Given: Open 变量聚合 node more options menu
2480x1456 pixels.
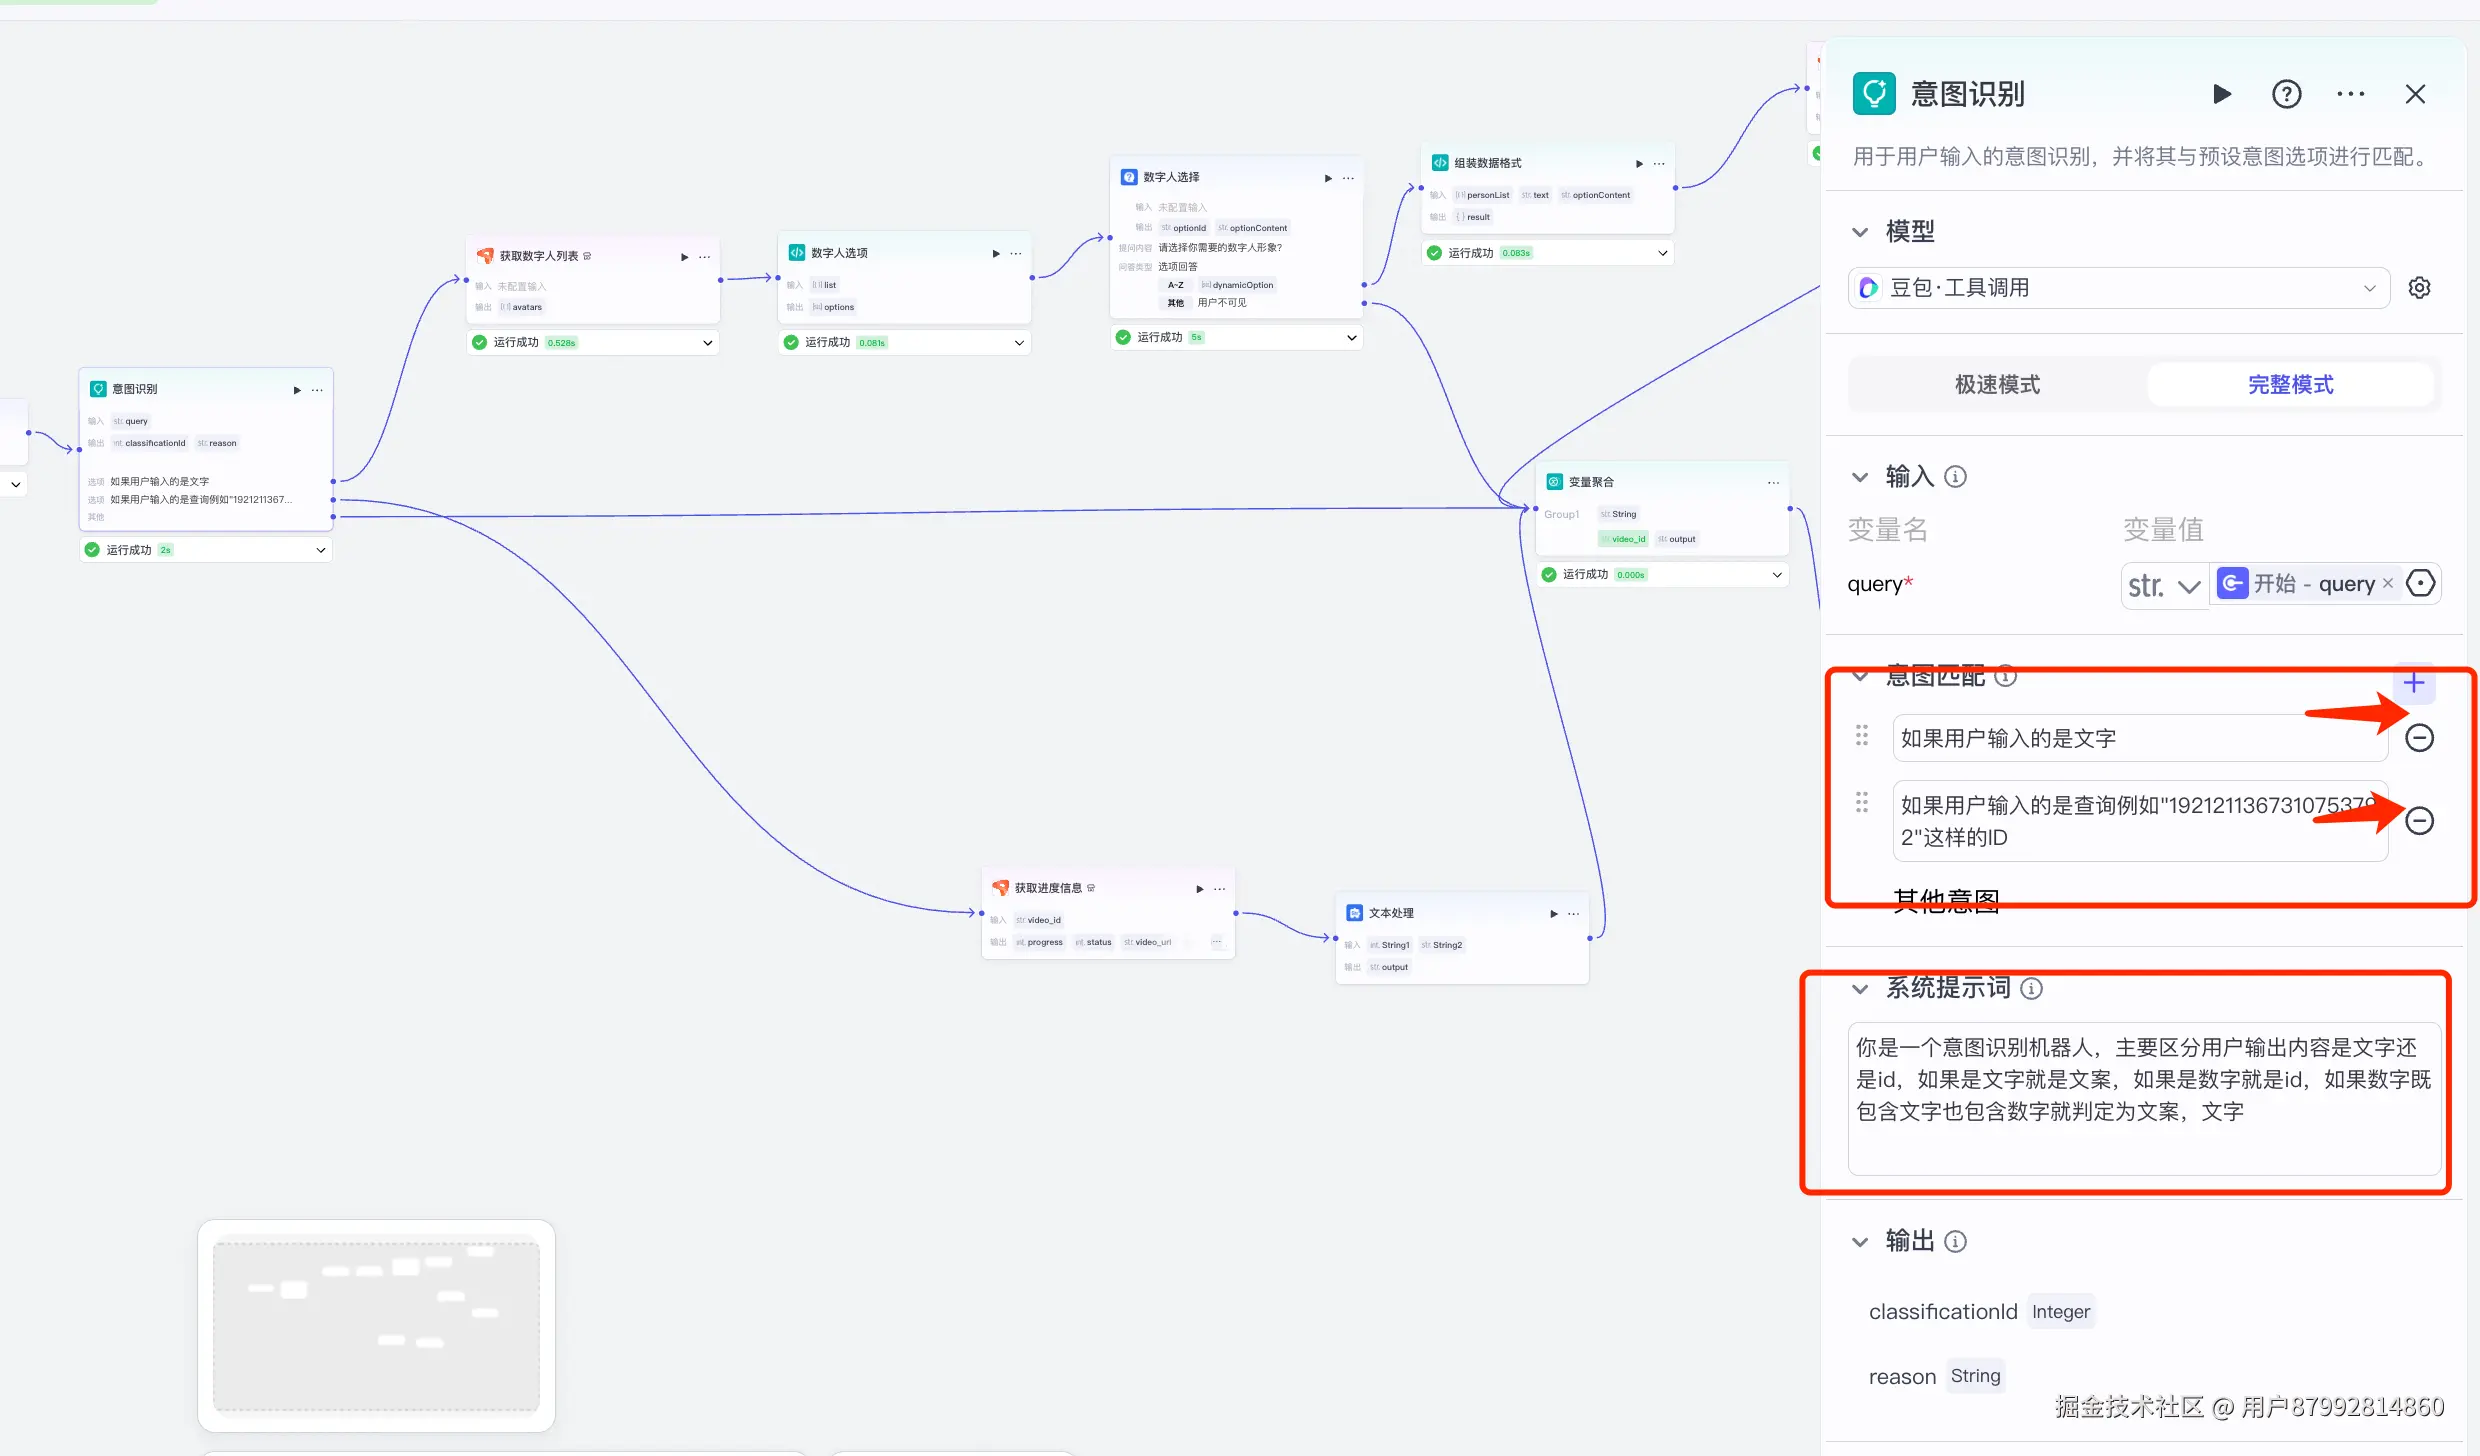Looking at the screenshot, I should (1773, 483).
